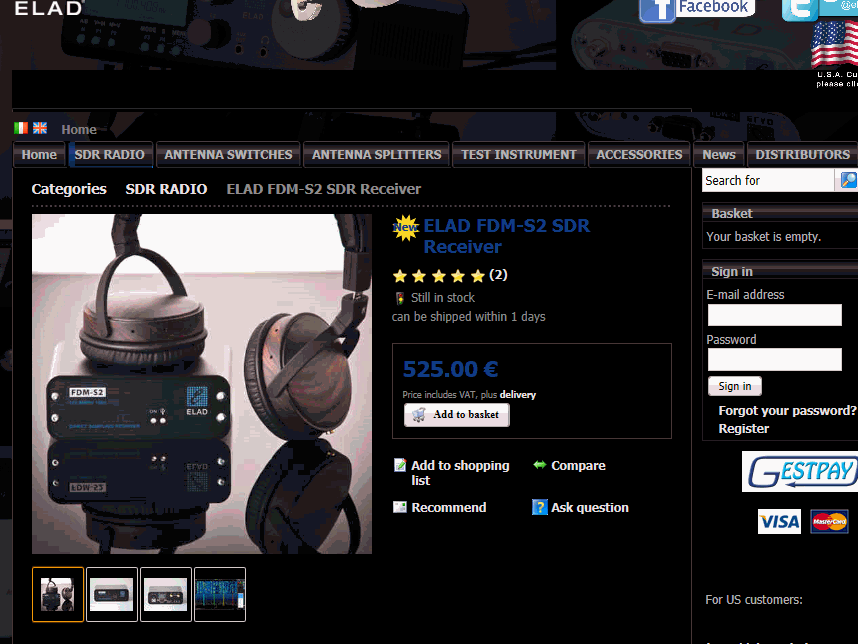Click the 525.00 € price text
The height and width of the screenshot is (644, 858).
pyautogui.click(x=450, y=369)
